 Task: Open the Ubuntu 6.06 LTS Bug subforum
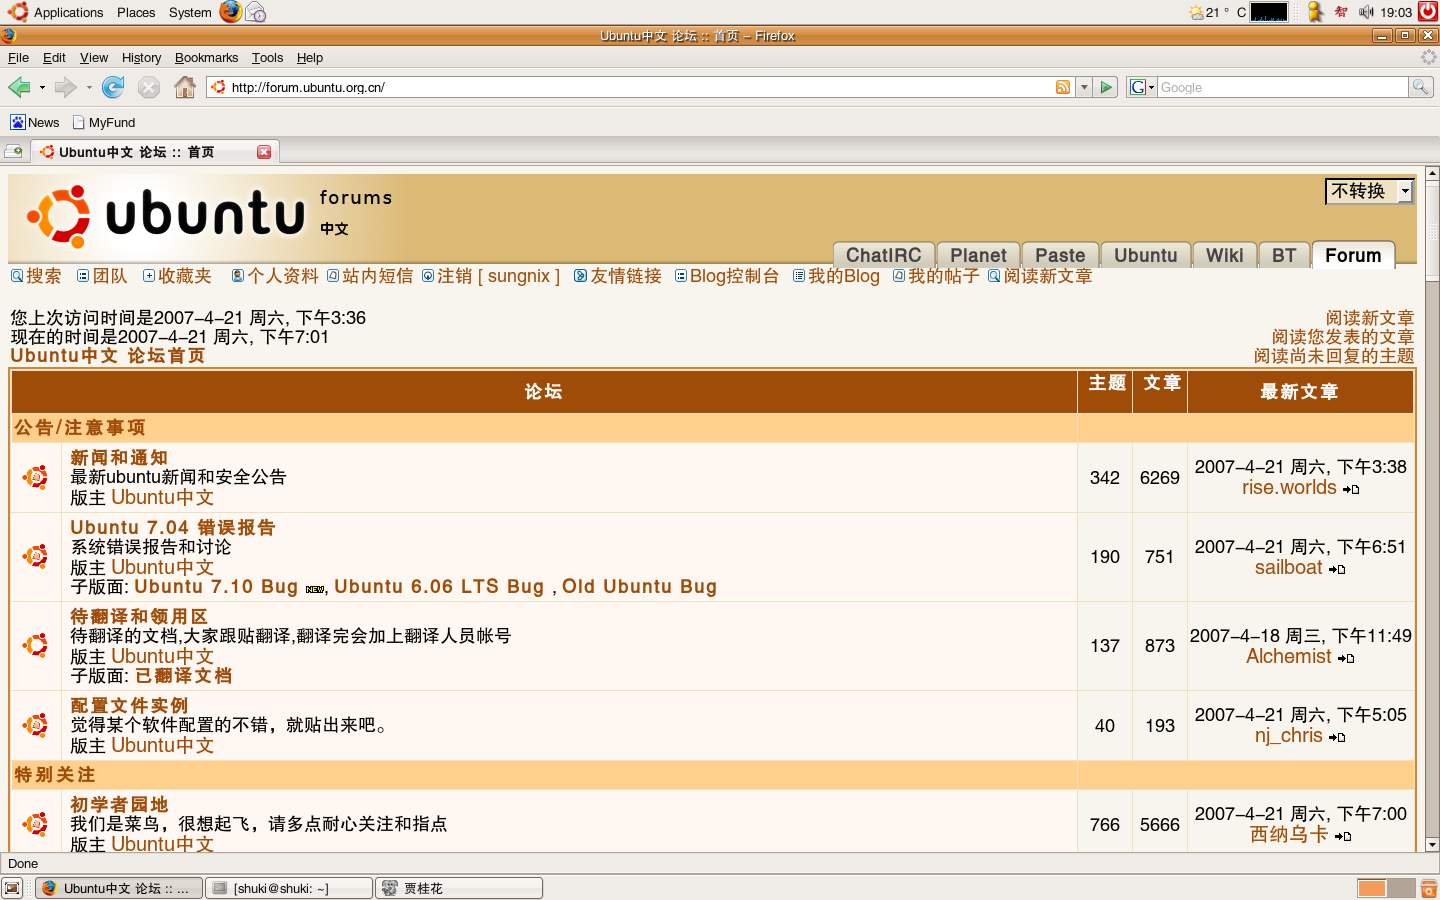[439, 587]
